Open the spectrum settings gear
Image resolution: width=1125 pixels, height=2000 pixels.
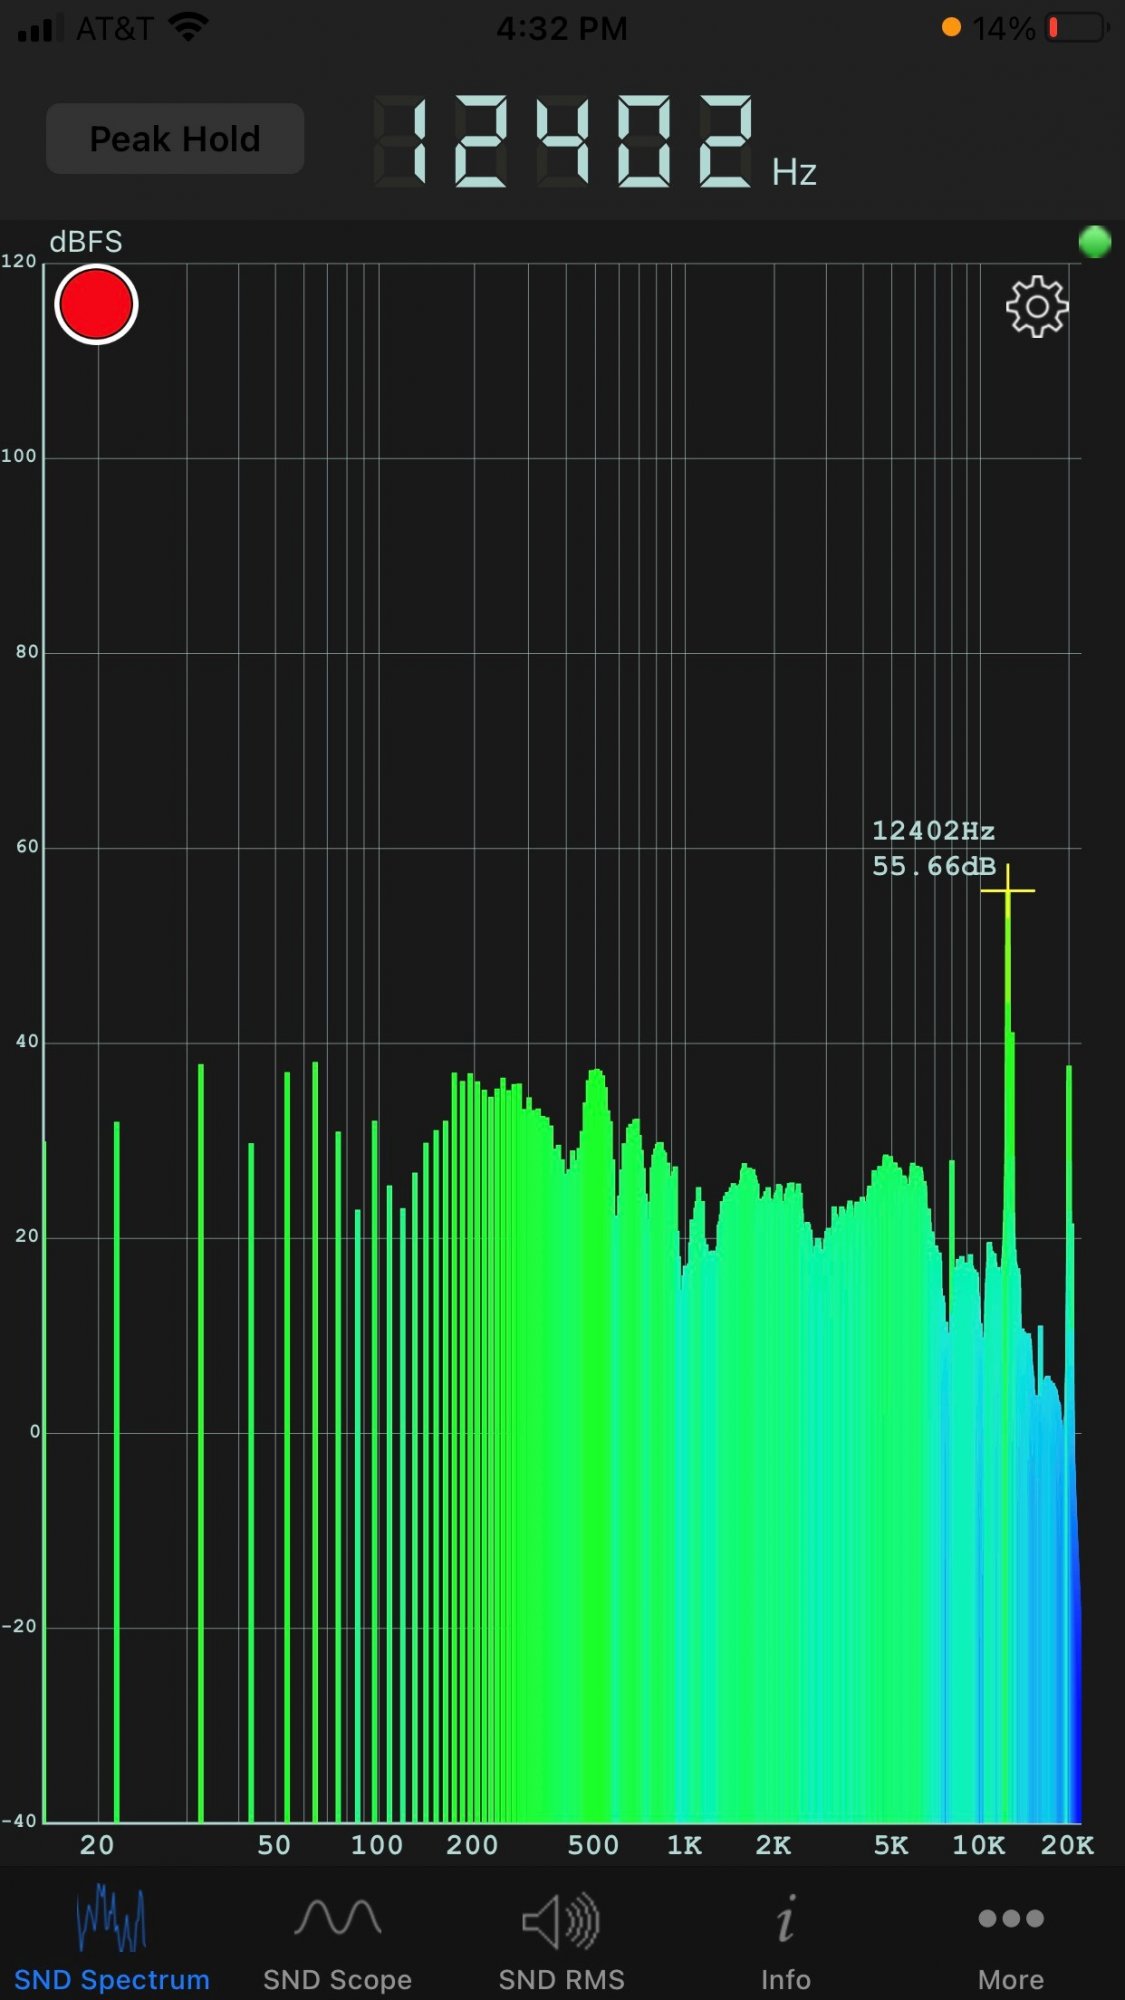[1037, 306]
